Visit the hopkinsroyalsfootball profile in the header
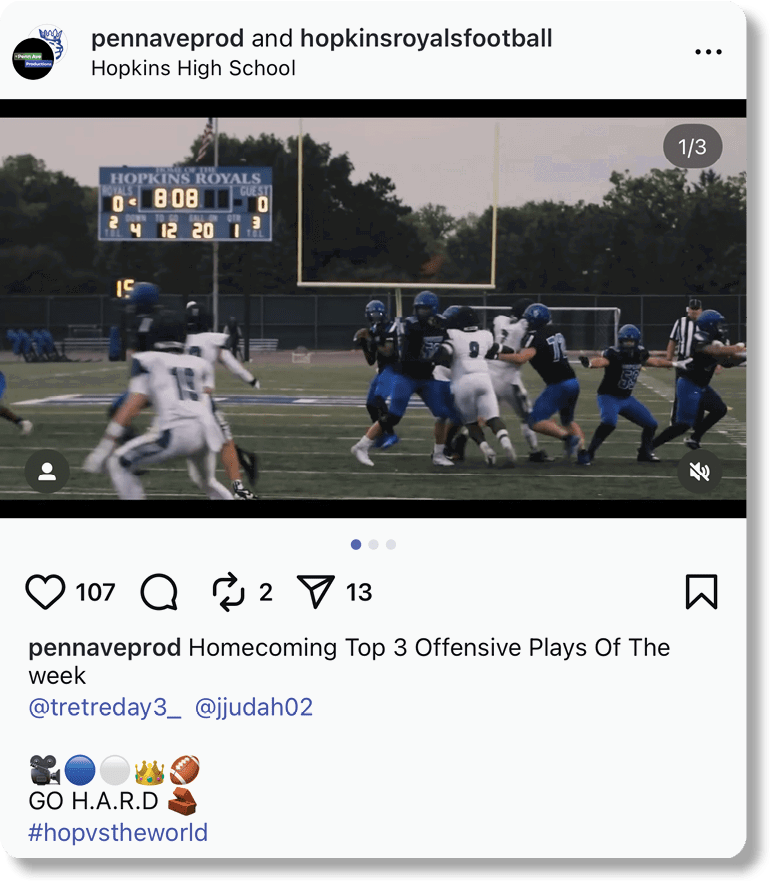 coord(426,38)
